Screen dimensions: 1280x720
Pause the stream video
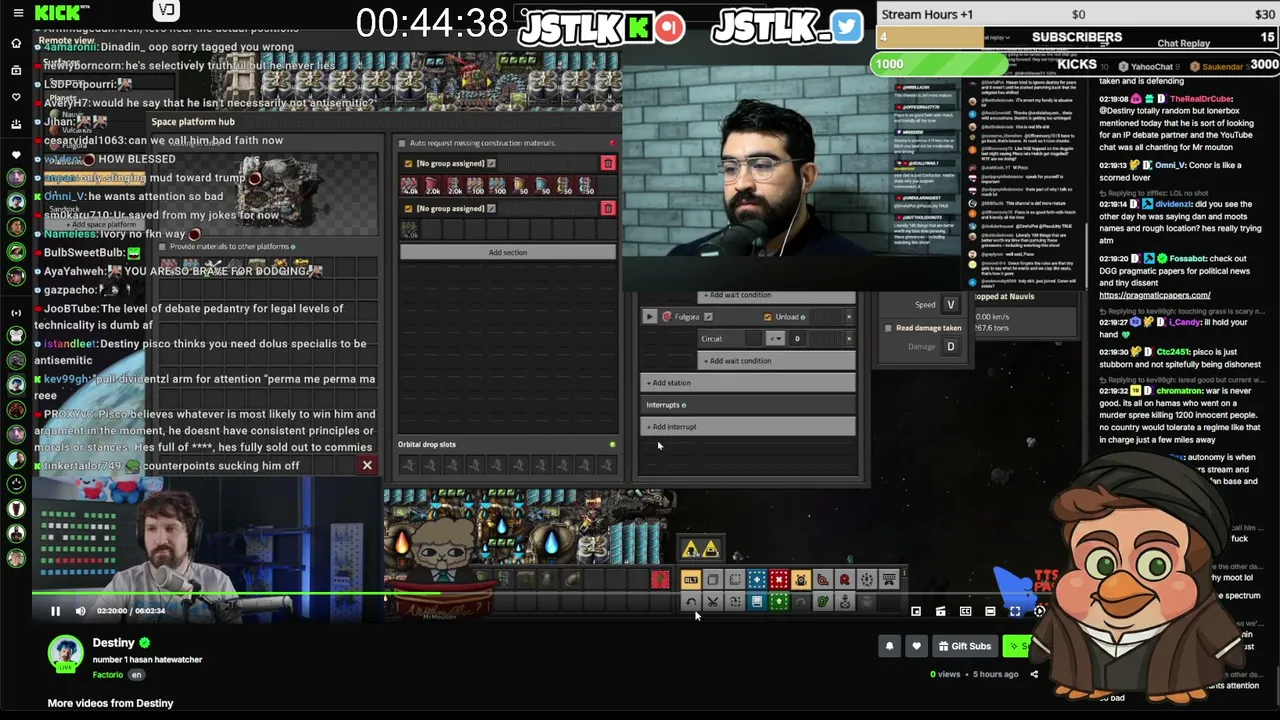[x=56, y=611]
